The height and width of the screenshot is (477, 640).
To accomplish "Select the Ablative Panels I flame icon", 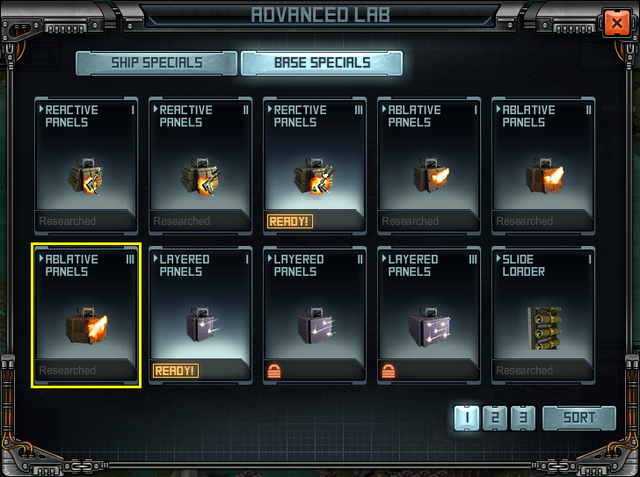I will (431, 175).
